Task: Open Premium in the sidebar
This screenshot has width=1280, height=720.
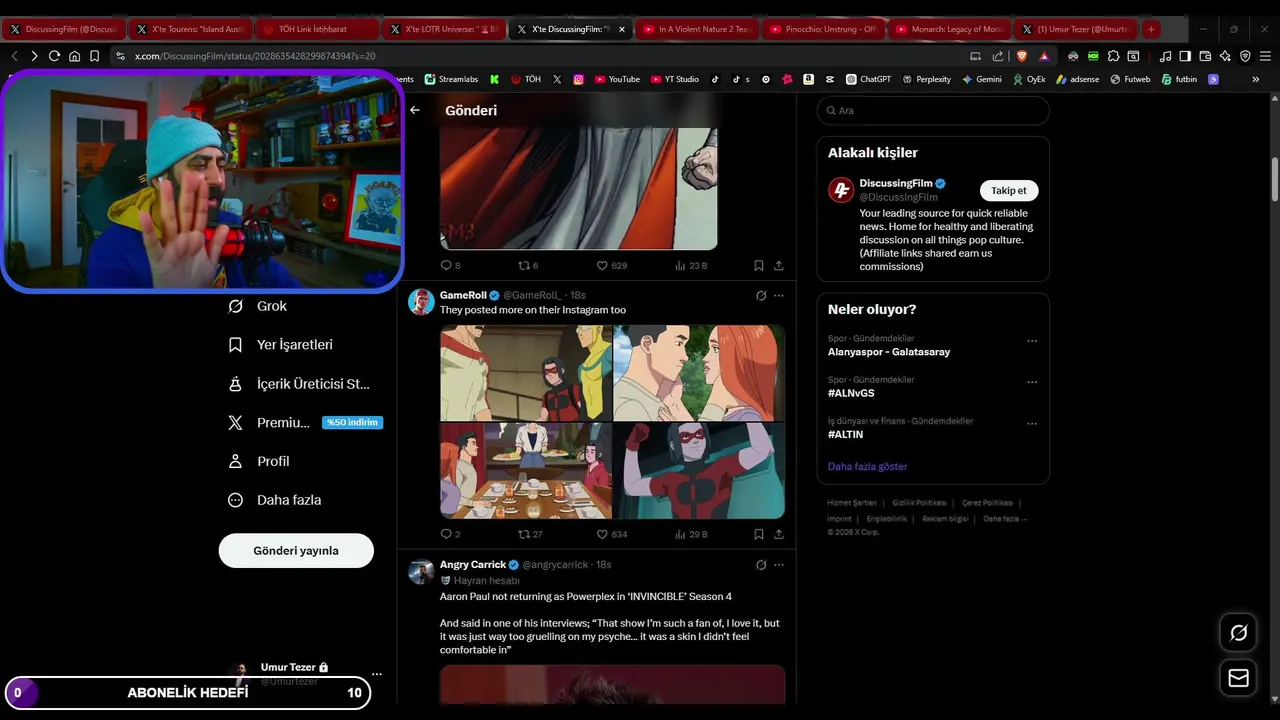Action: coord(303,423)
